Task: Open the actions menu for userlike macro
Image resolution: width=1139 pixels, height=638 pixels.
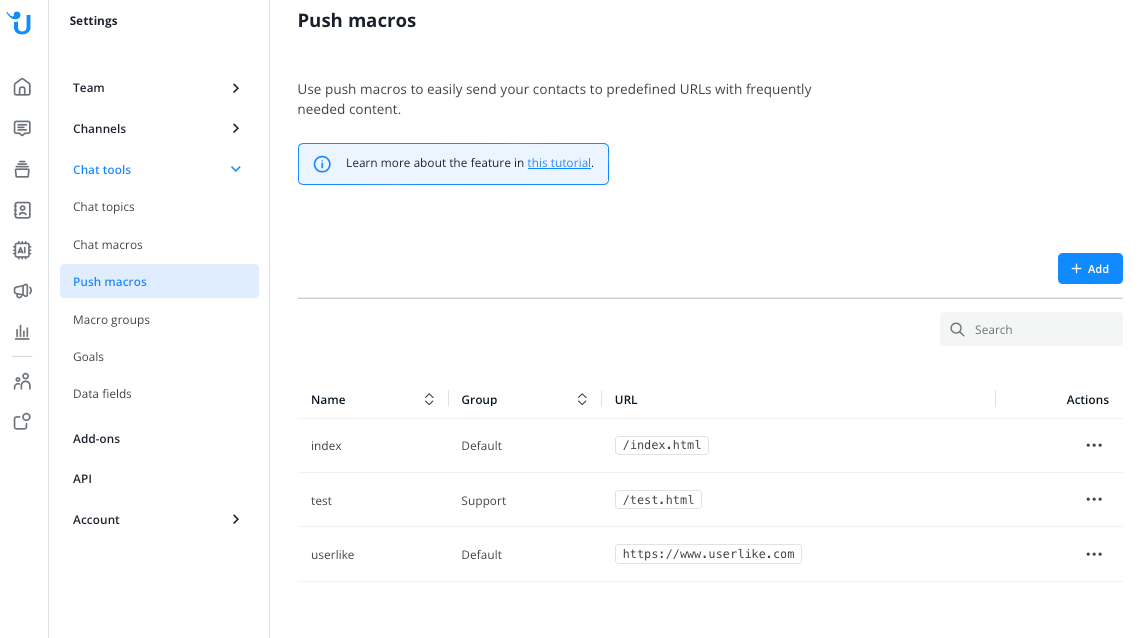Action: 1094,554
